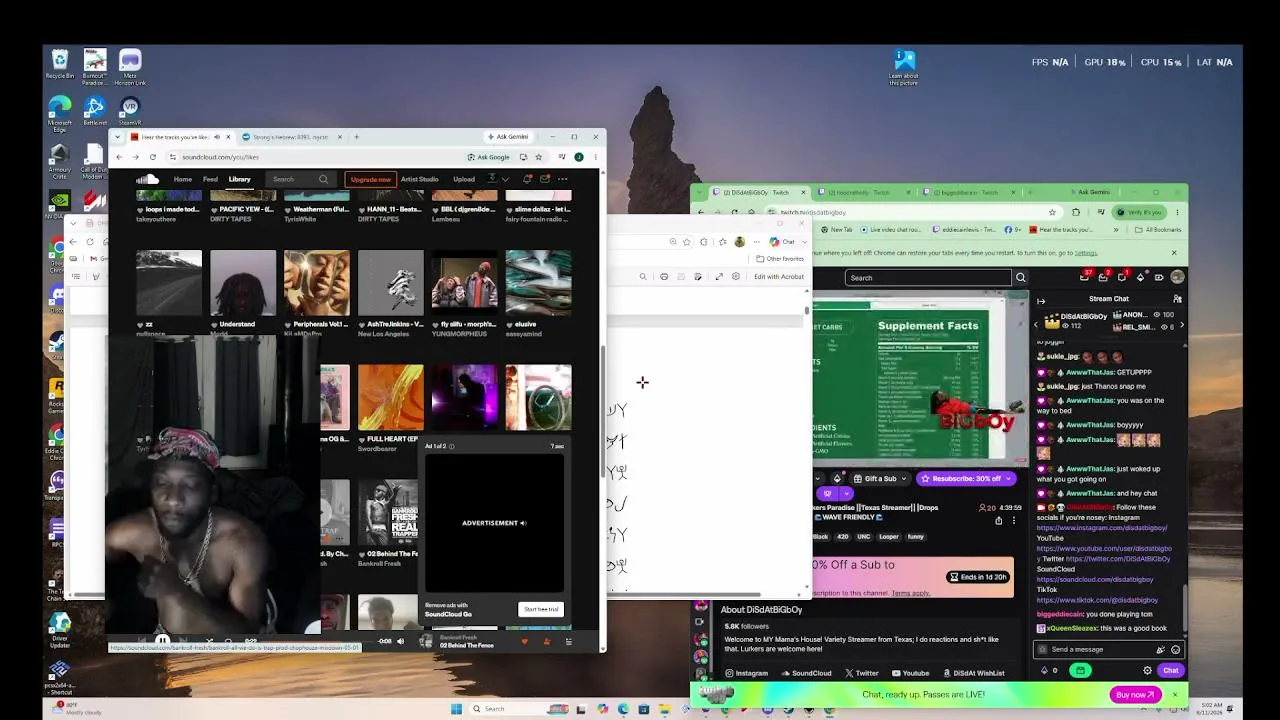Open SoundCloud Artist Studio link
The image size is (1280, 720).
coord(420,180)
